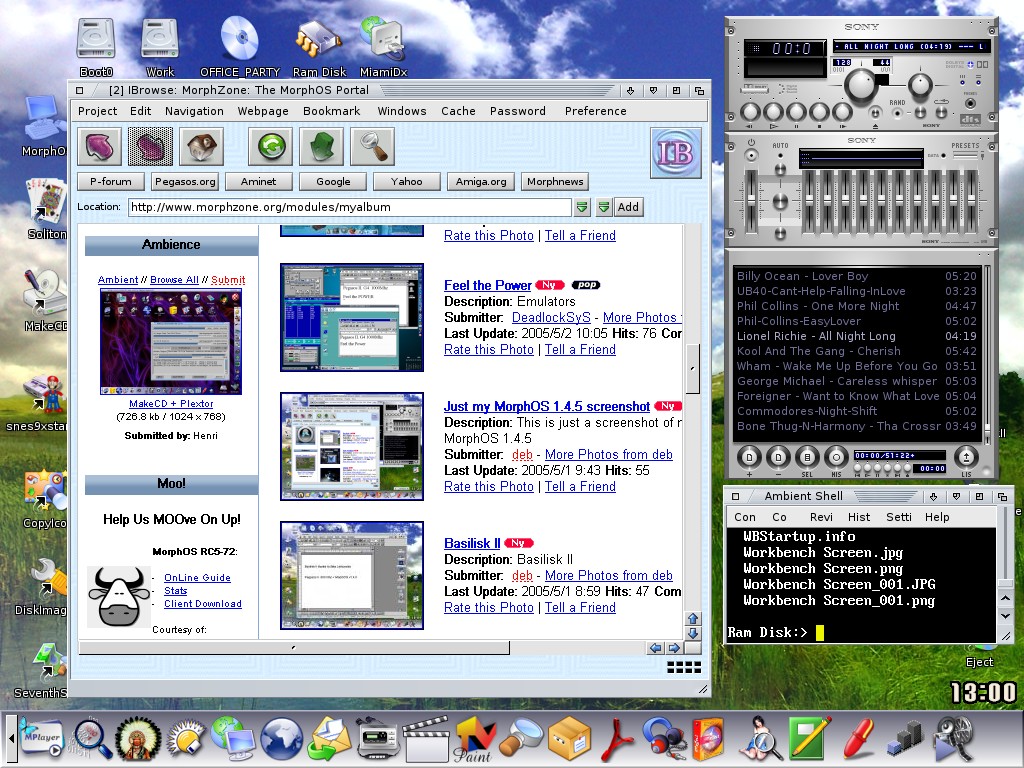1024x768 pixels.
Task: Click the IBrowse Back arrow button
Action: pos(99,146)
